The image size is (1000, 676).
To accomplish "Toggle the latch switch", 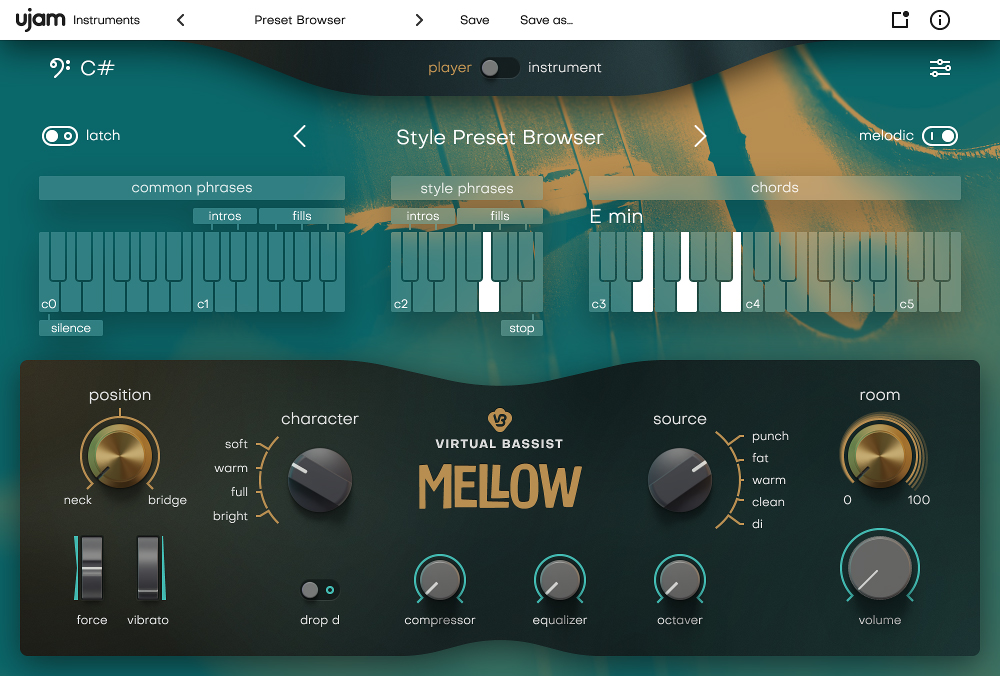I will (x=59, y=136).
